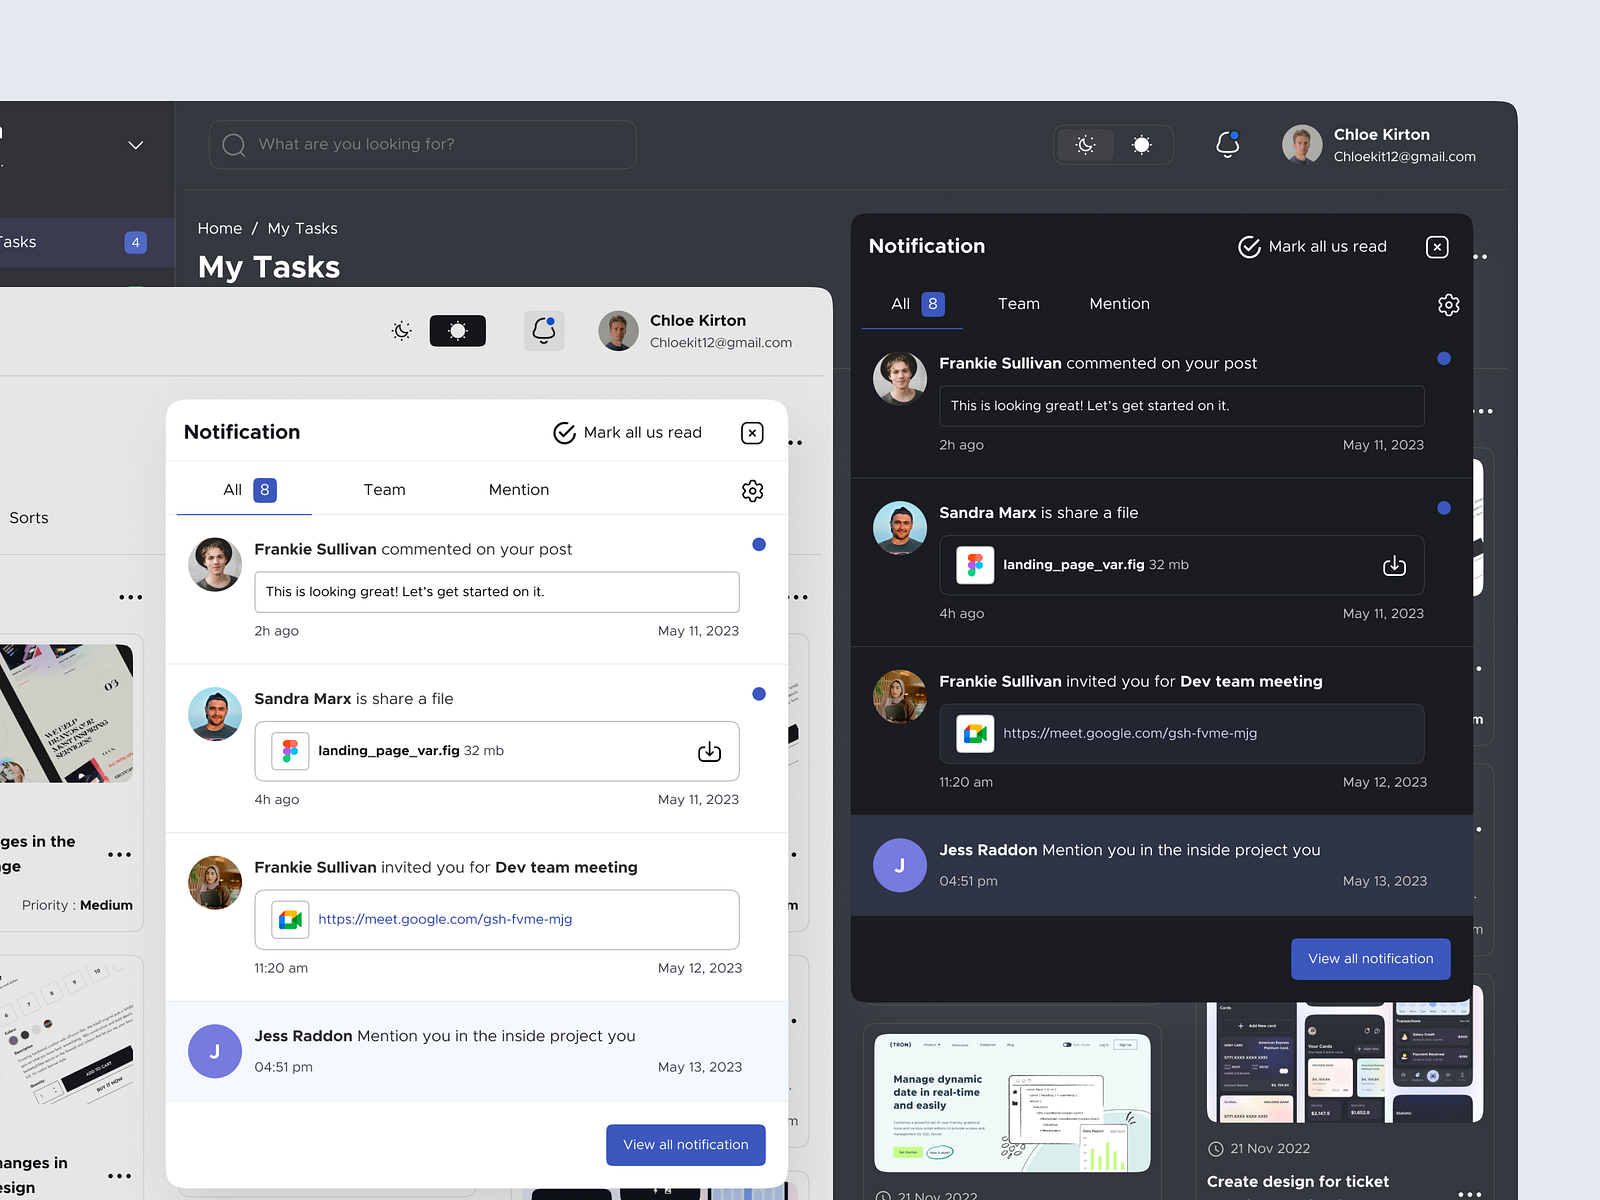Expand the chevron at the top of the sidebar
This screenshot has width=1600, height=1200.
(x=135, y=145)
